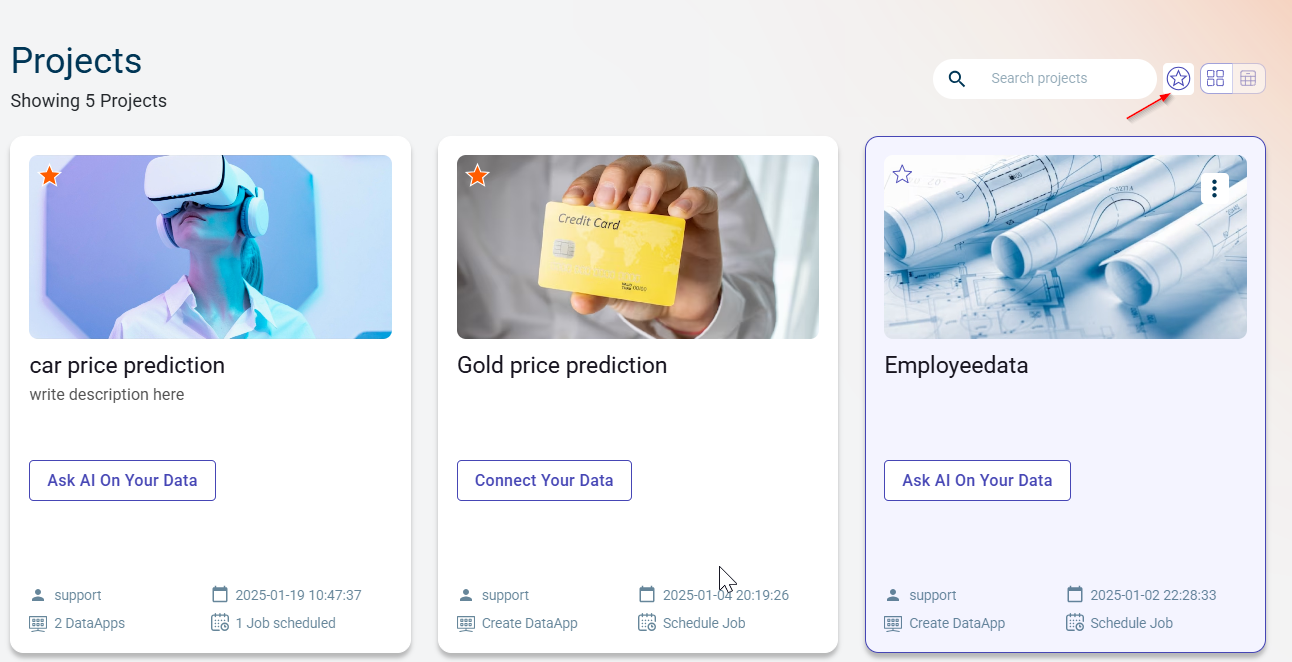Click Schedule Job on Gold price card

[x=704, y=623]
